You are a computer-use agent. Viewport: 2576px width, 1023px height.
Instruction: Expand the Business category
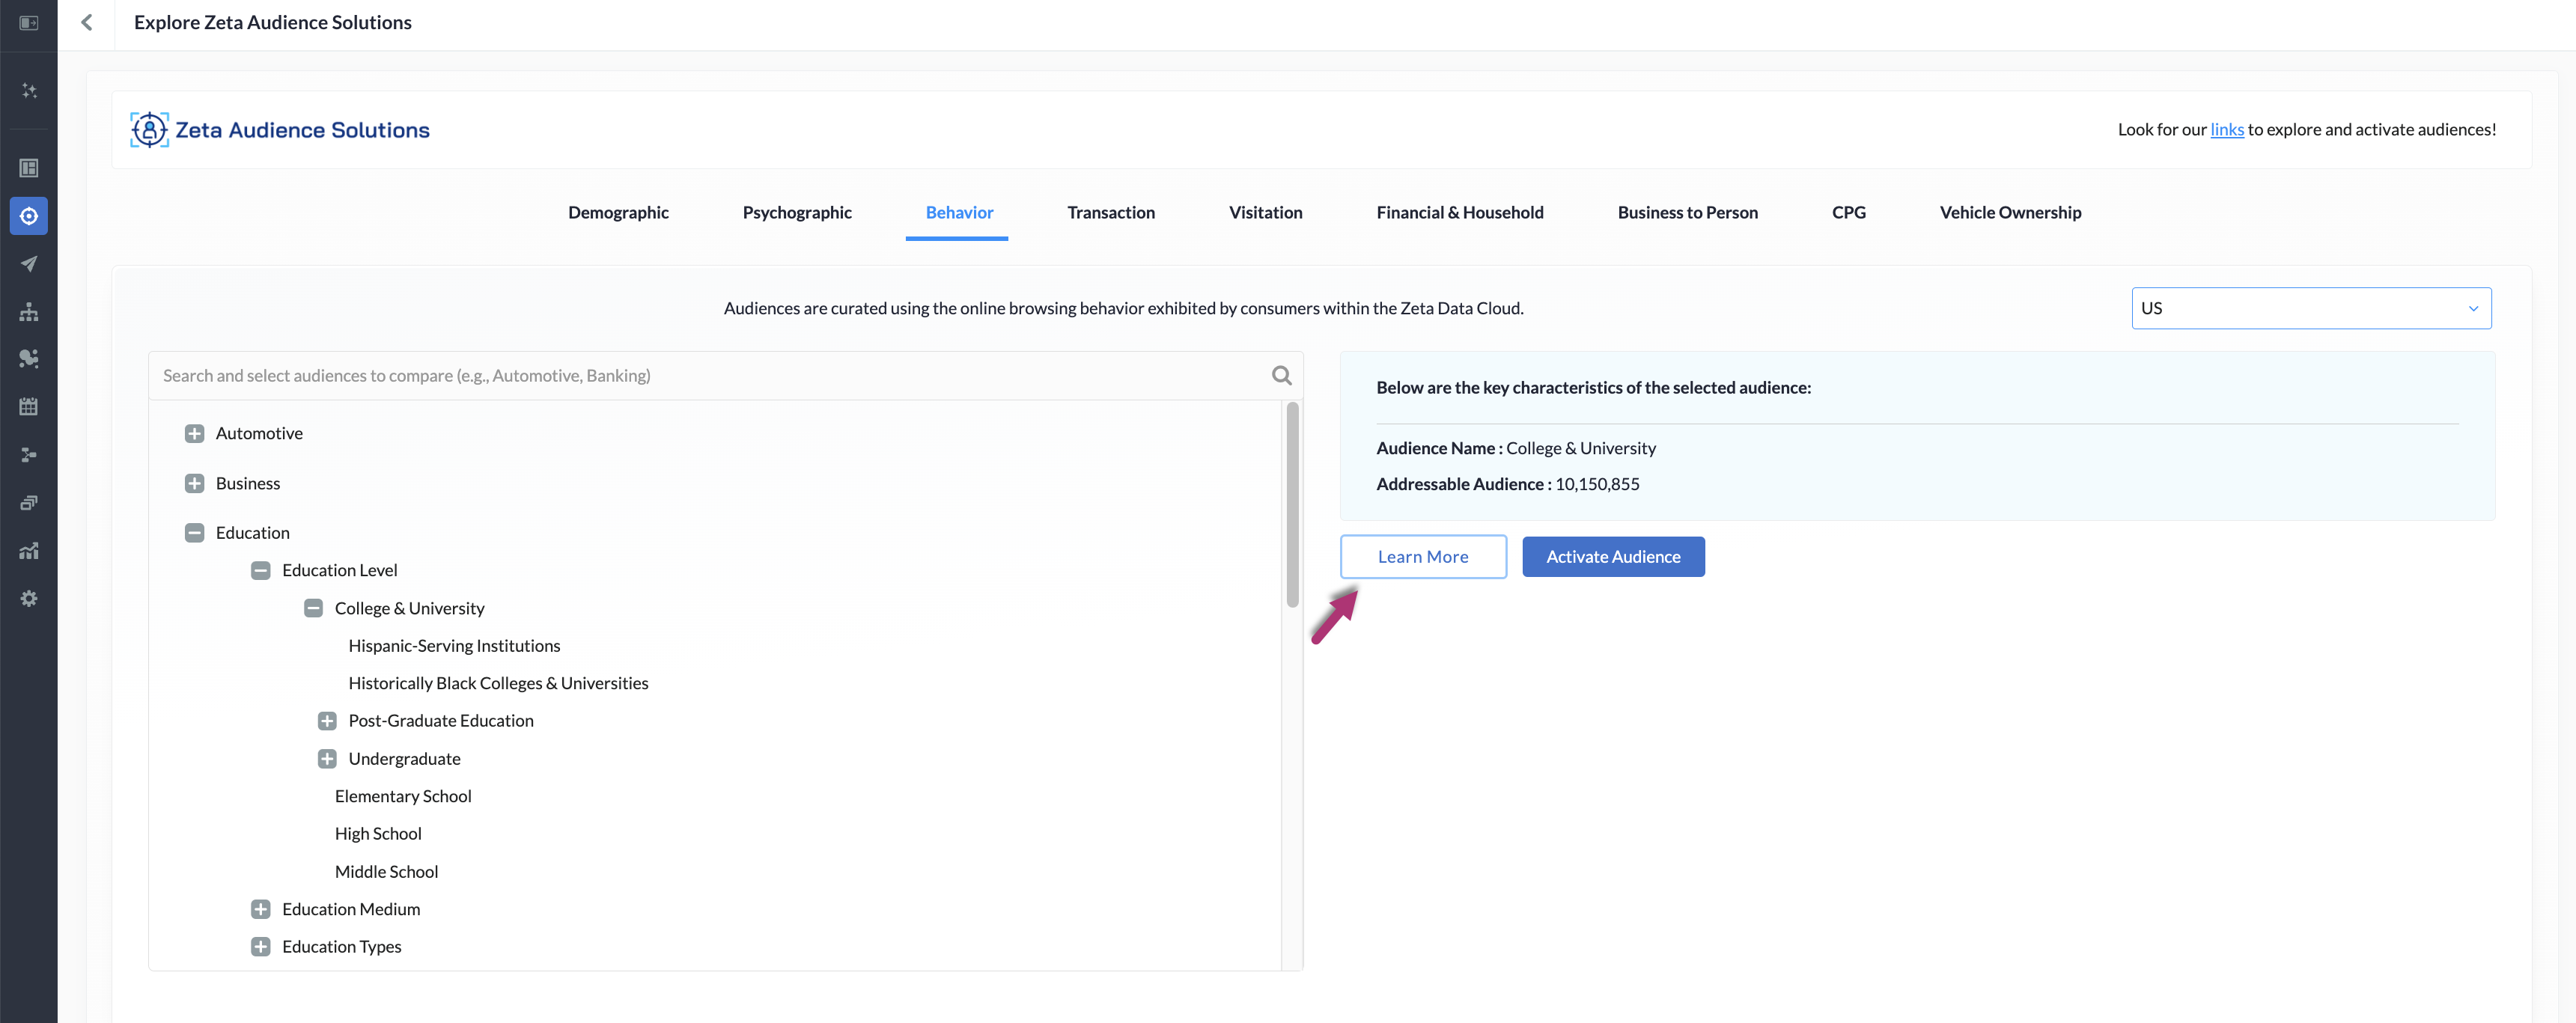pos(194,483)
